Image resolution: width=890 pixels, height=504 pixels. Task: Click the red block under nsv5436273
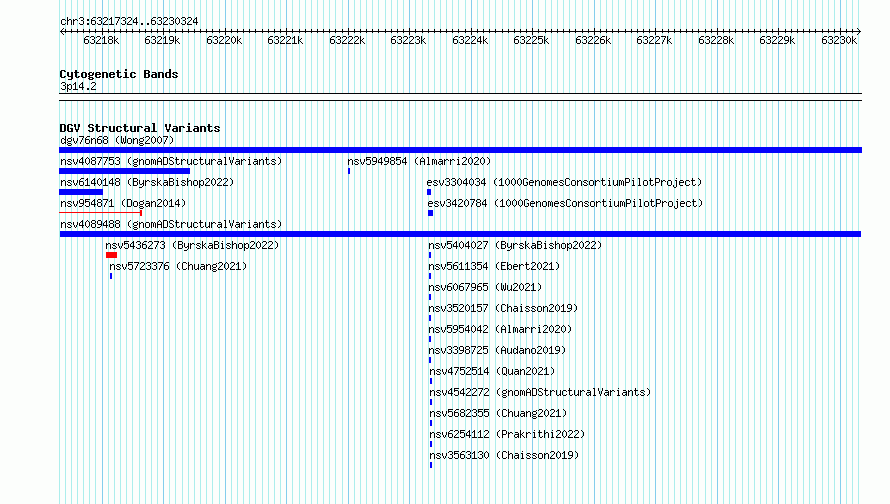[x=111, y=255]
